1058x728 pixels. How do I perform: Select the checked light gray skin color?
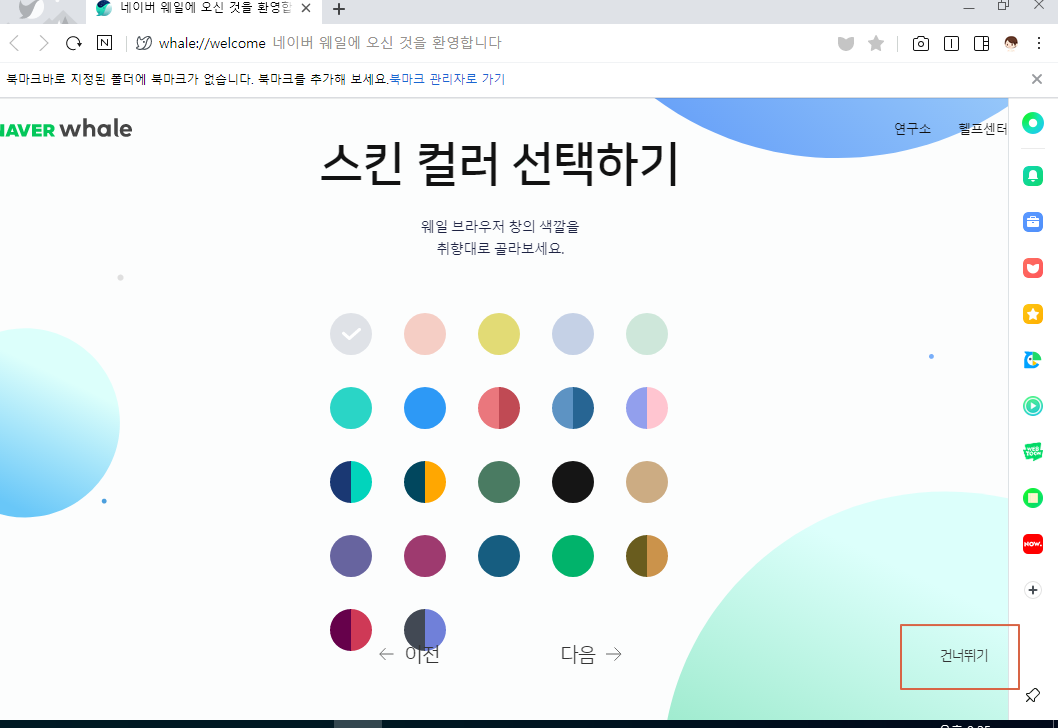point(351,334)
